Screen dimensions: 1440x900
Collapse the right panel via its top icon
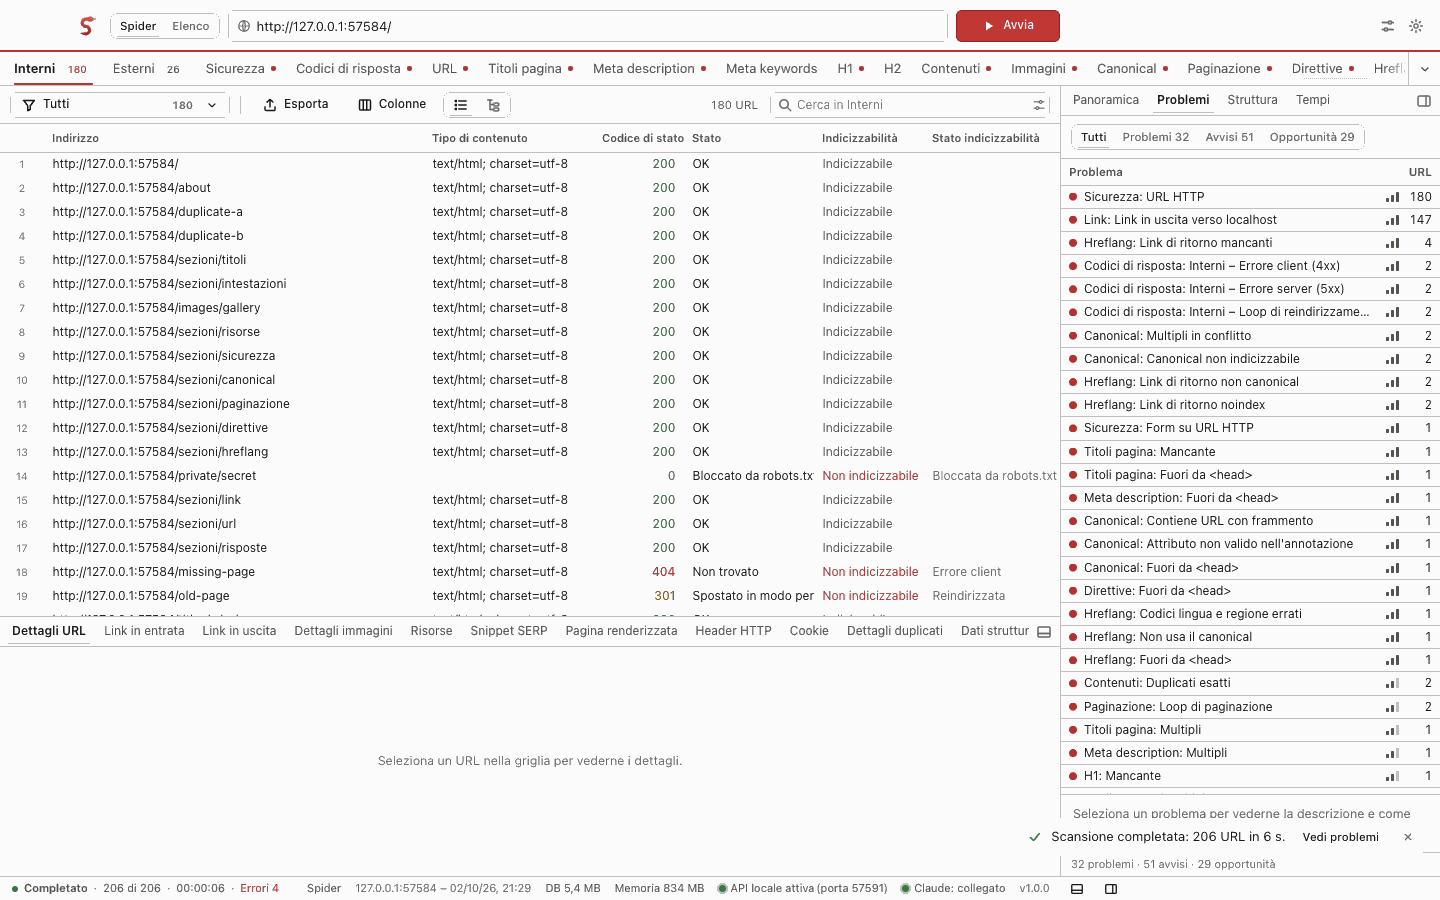[1424, 101]
